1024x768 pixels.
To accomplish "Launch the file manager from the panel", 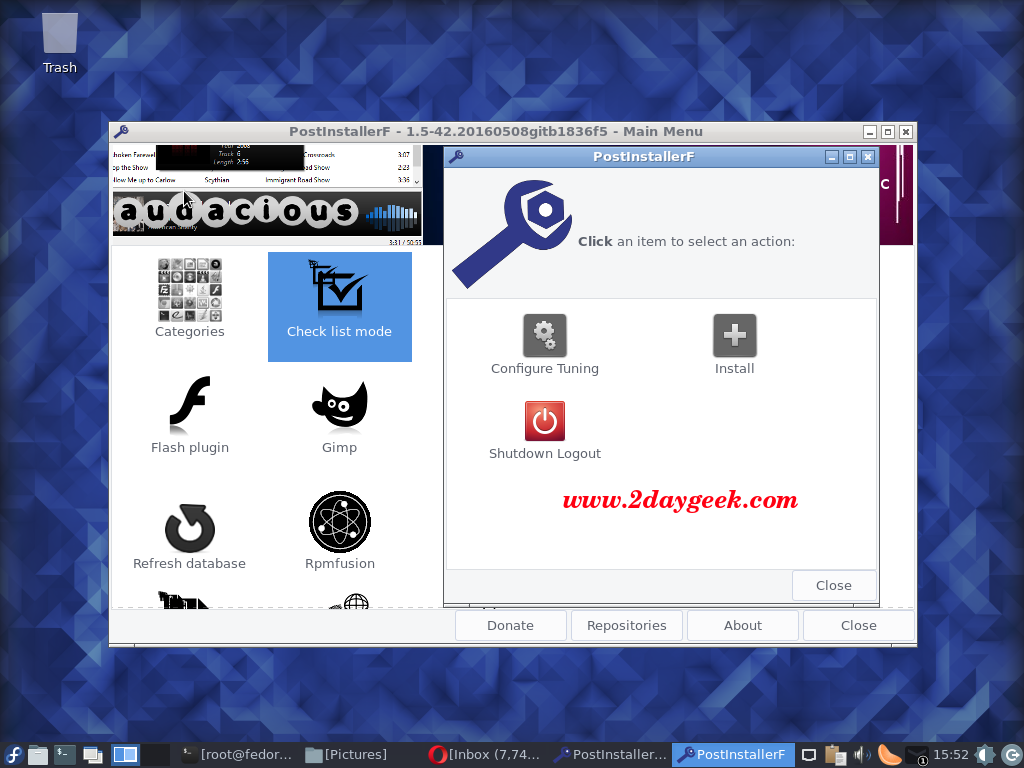I will 38,755.
